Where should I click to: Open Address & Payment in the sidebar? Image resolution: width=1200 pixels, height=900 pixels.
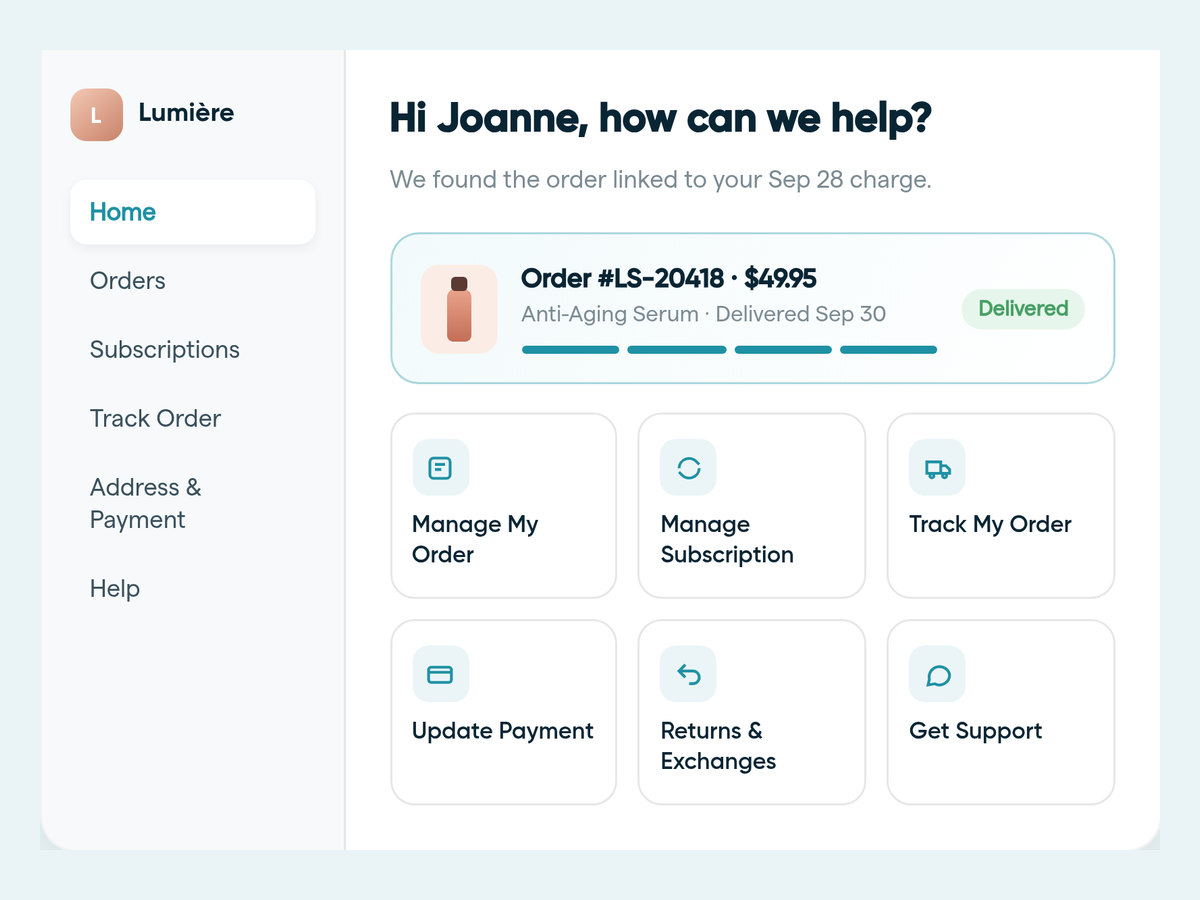pyautogui.click(x=193, y=504)
